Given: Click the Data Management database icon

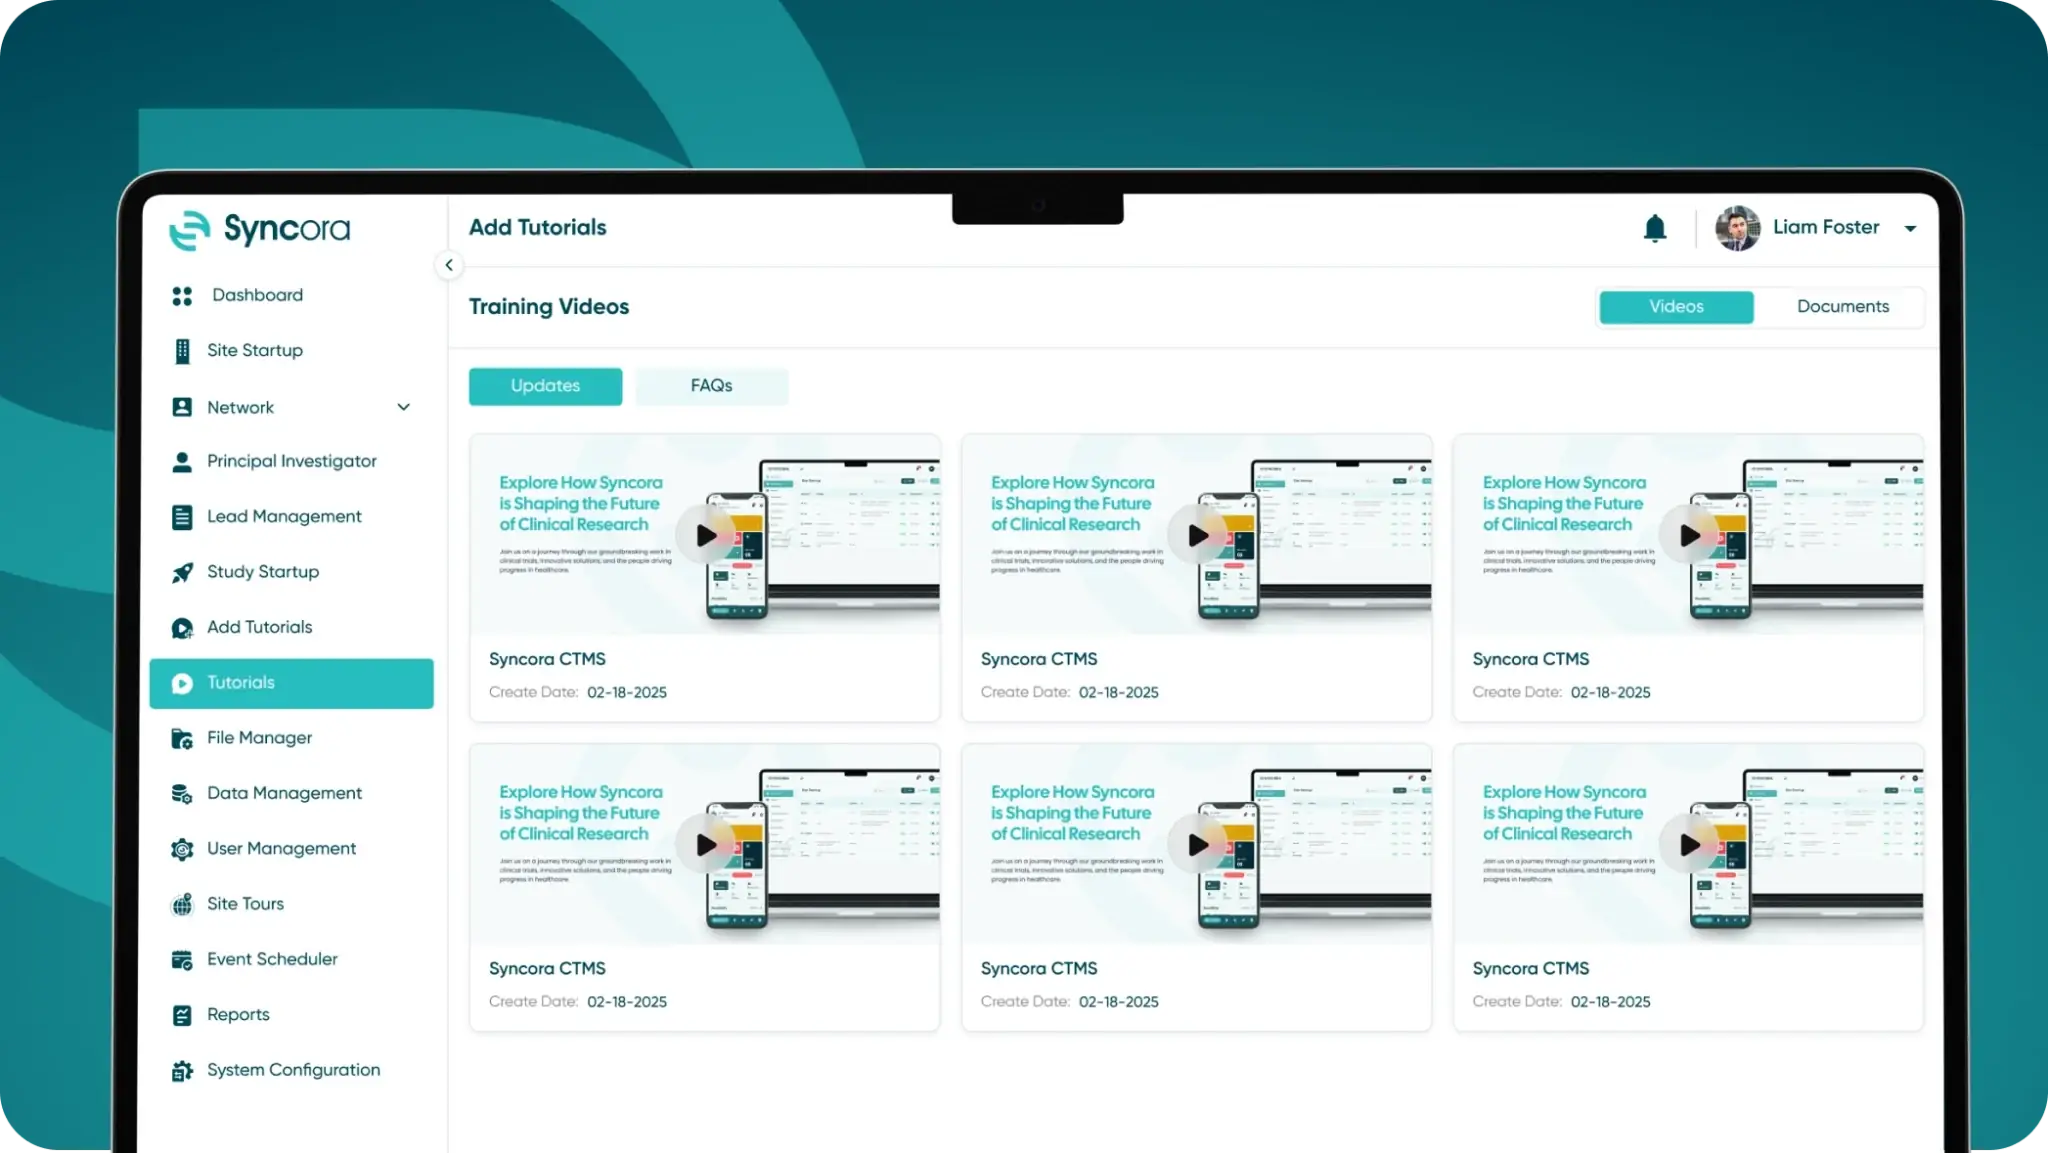Looking at the screenshot, I should click(x=182, y=794).
